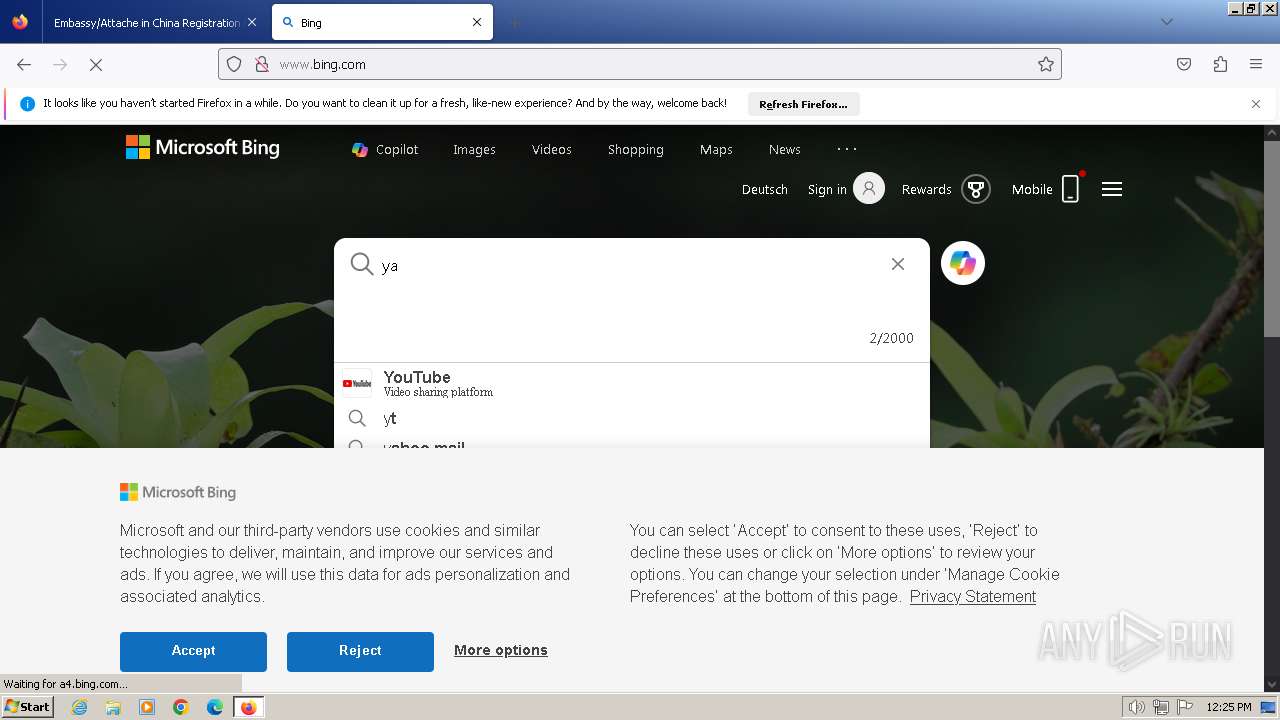Accept cookies

[193, 651]
